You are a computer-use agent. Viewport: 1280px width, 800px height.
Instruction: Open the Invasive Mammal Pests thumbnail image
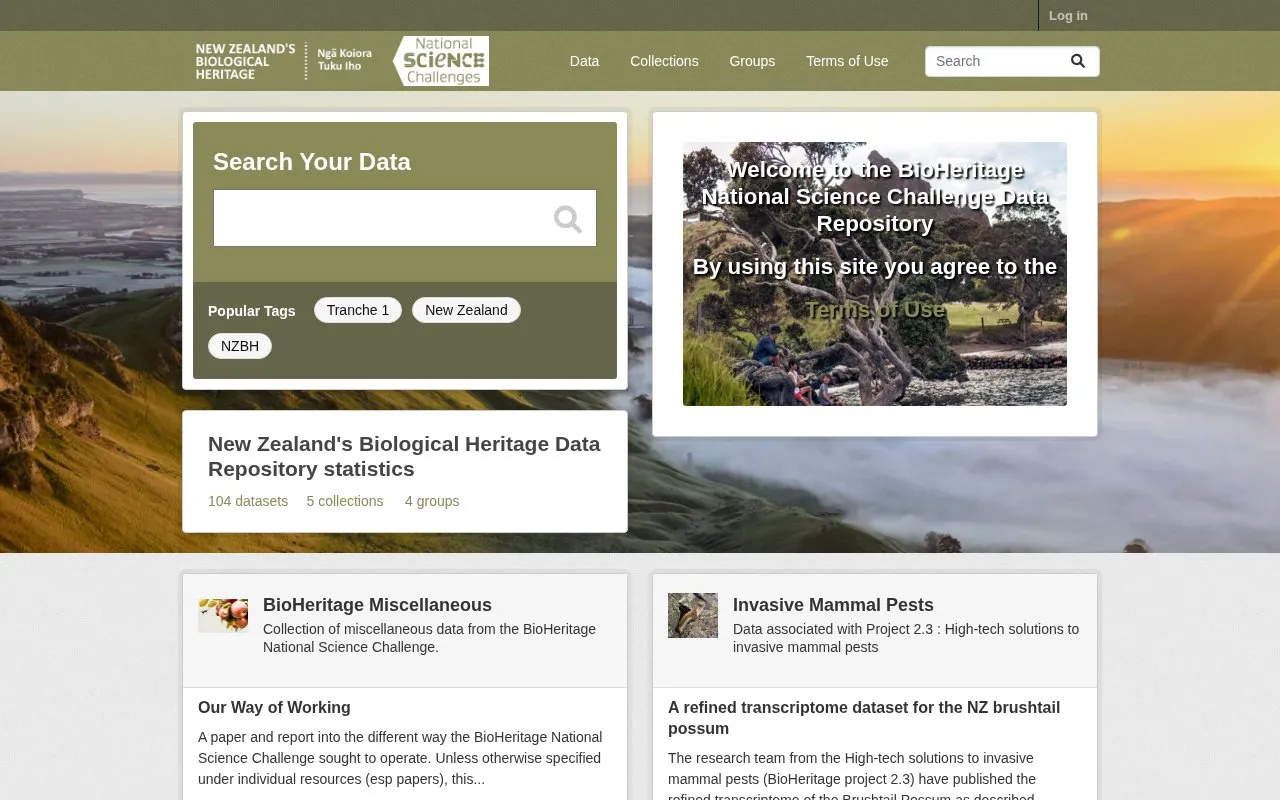693,615
